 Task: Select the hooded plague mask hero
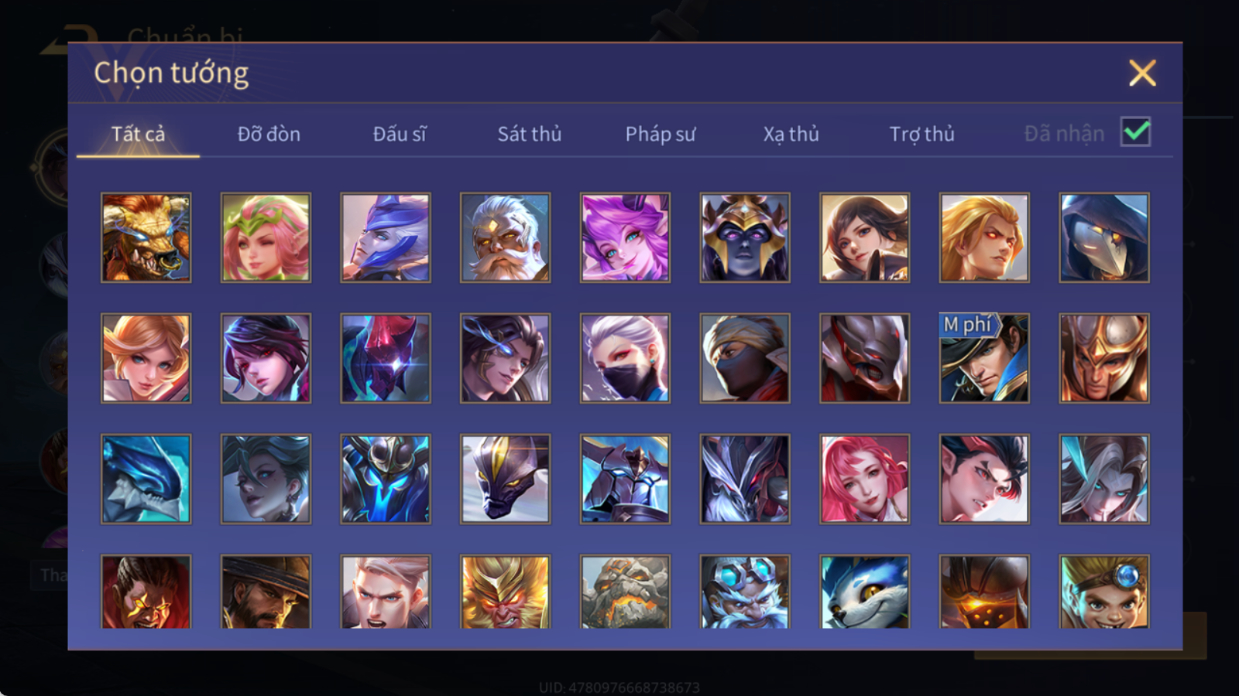tap(1104, 238)
